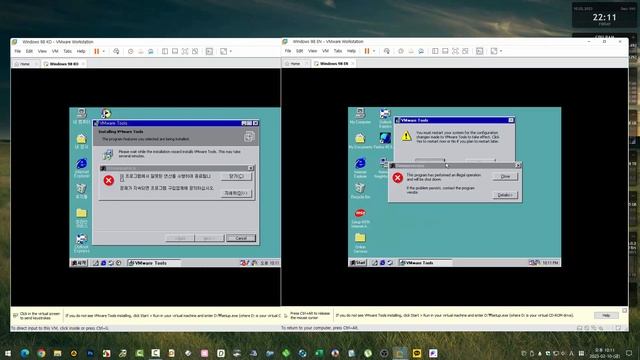640x360 pixels.
Task: Open View menu in Windows 98 EN window
Action: pyautogui.click(x=312, y=51)
